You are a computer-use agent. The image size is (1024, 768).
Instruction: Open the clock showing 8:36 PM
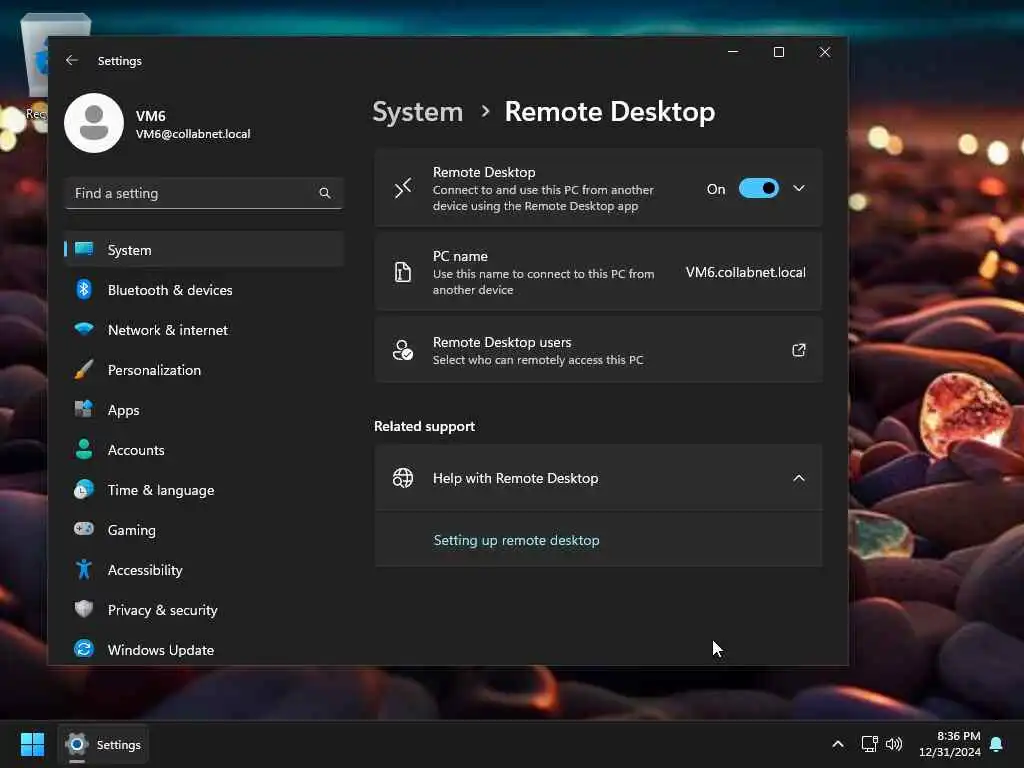[950, 744]
